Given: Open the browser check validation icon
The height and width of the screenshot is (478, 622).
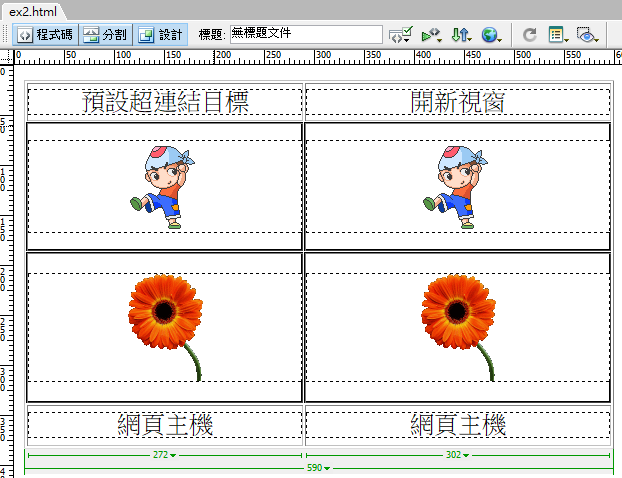Looking at the screenshot, I should pyautogui.click(x=401, y=35).
